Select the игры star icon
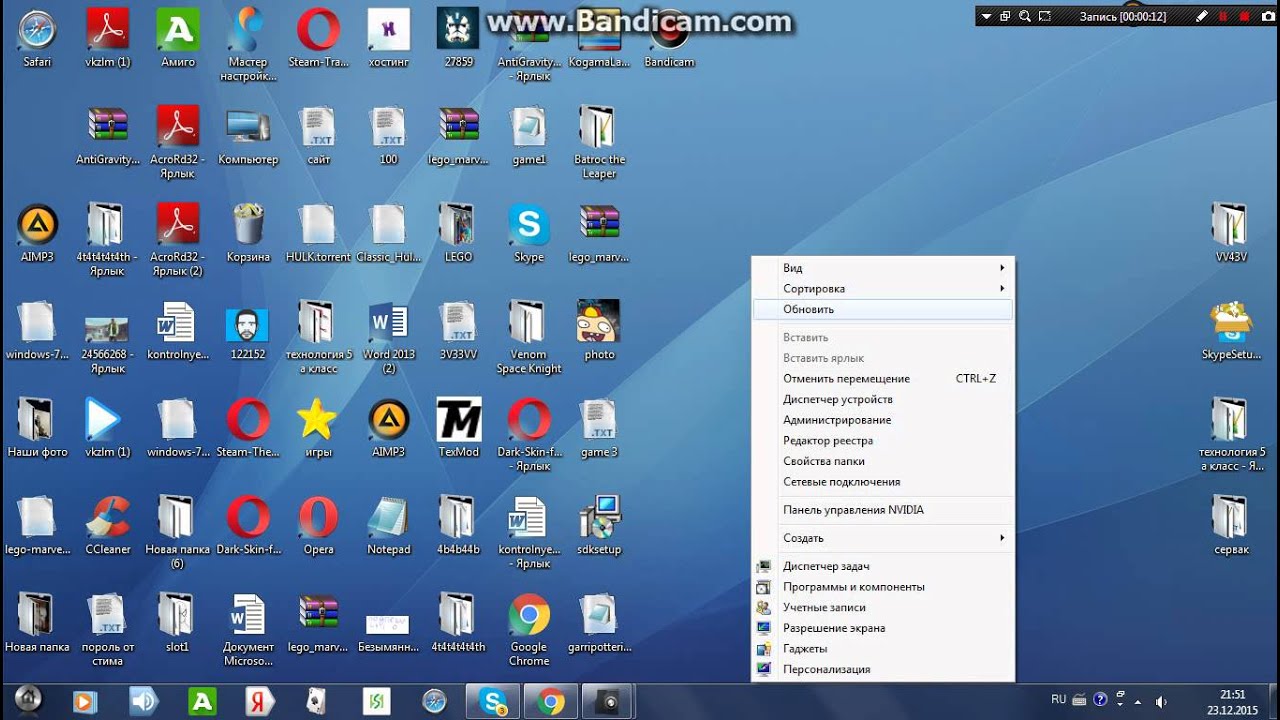The height and width of the screenshot is (720, 1280). 318,428
